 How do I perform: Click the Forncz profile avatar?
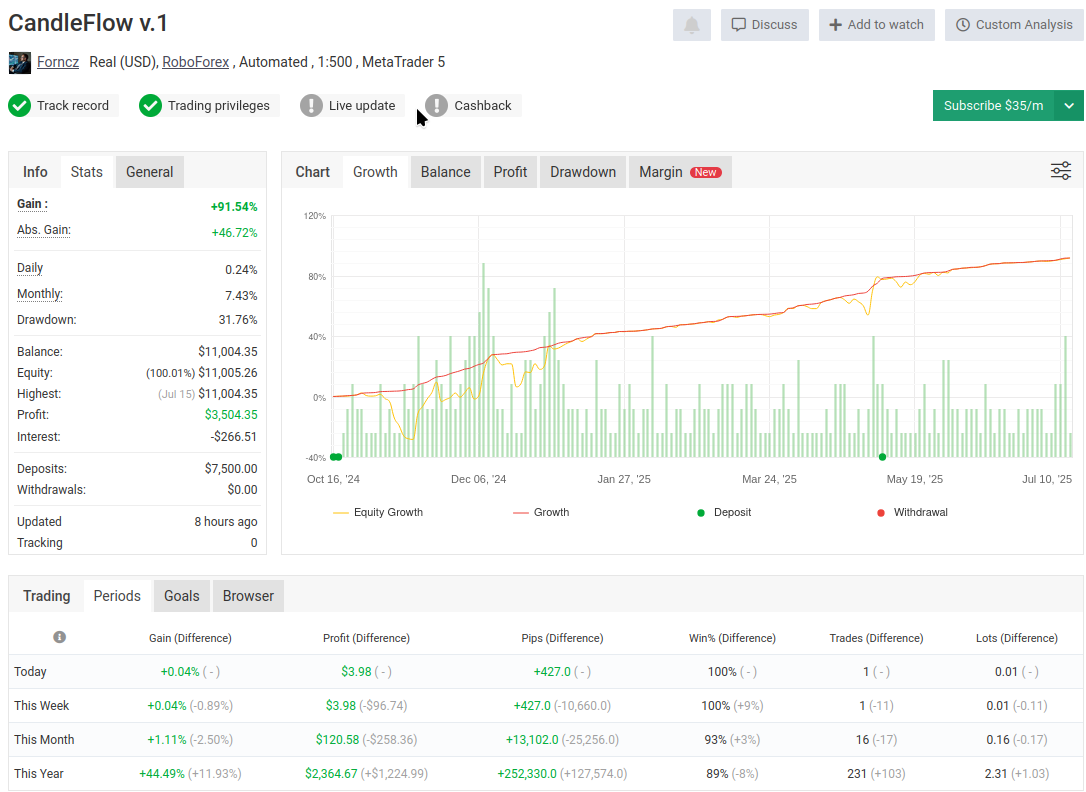coord(20,62)
